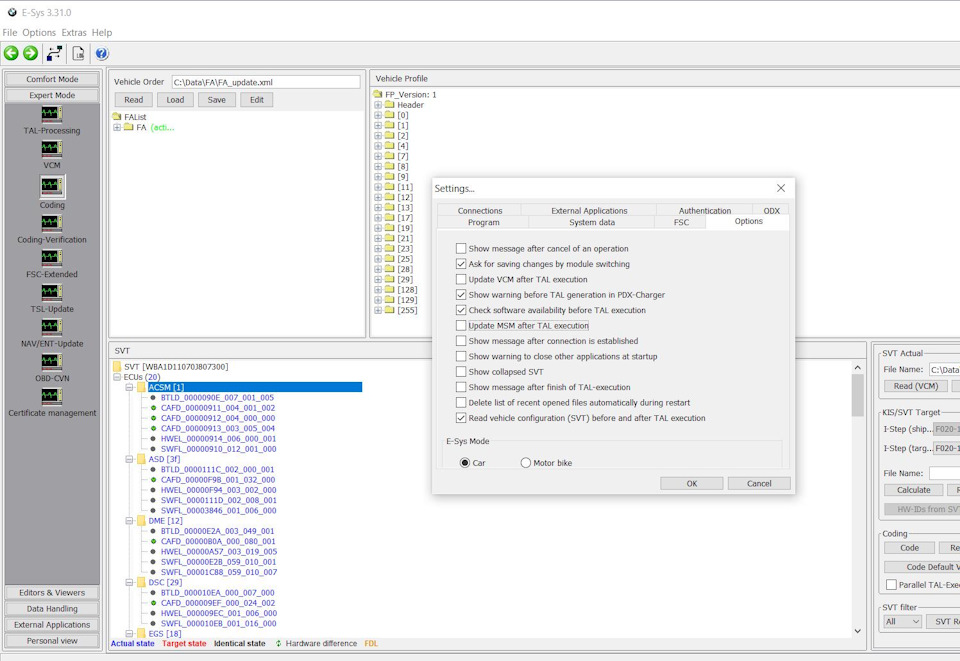Enable Show collapsed SVT checkbox
This screenshot has height=661, width=960.
pyautogui.click(x=461, y=372)
